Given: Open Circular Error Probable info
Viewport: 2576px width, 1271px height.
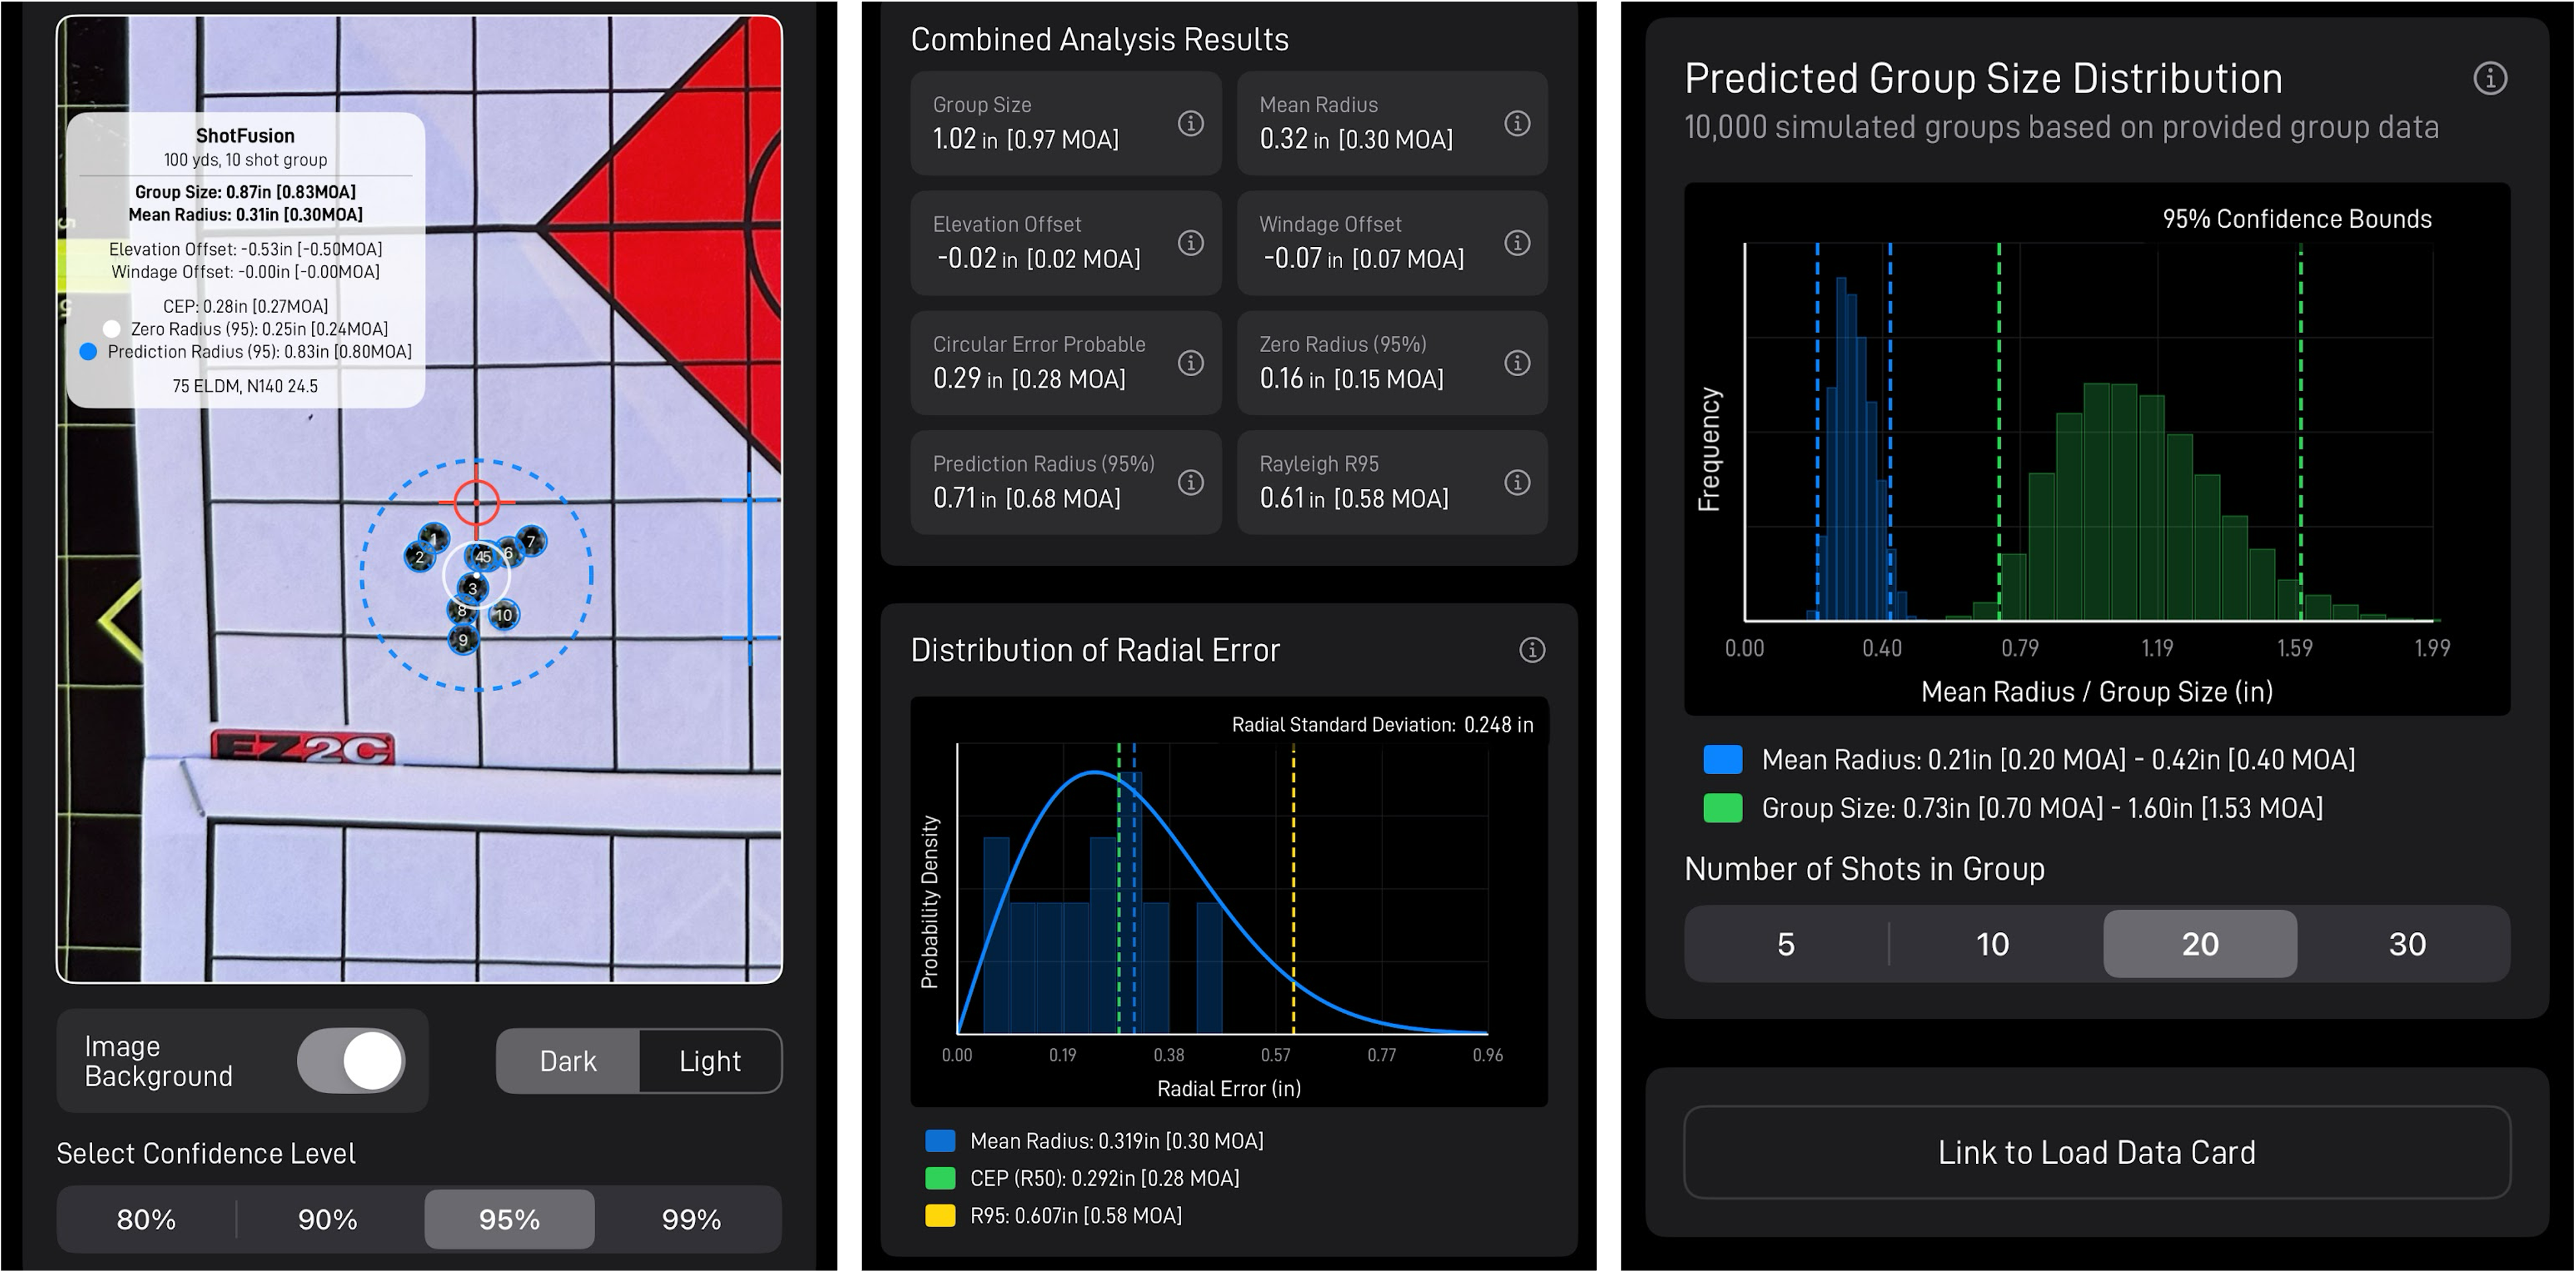Looking at the screenshot, I should (x=1190, y=363).
